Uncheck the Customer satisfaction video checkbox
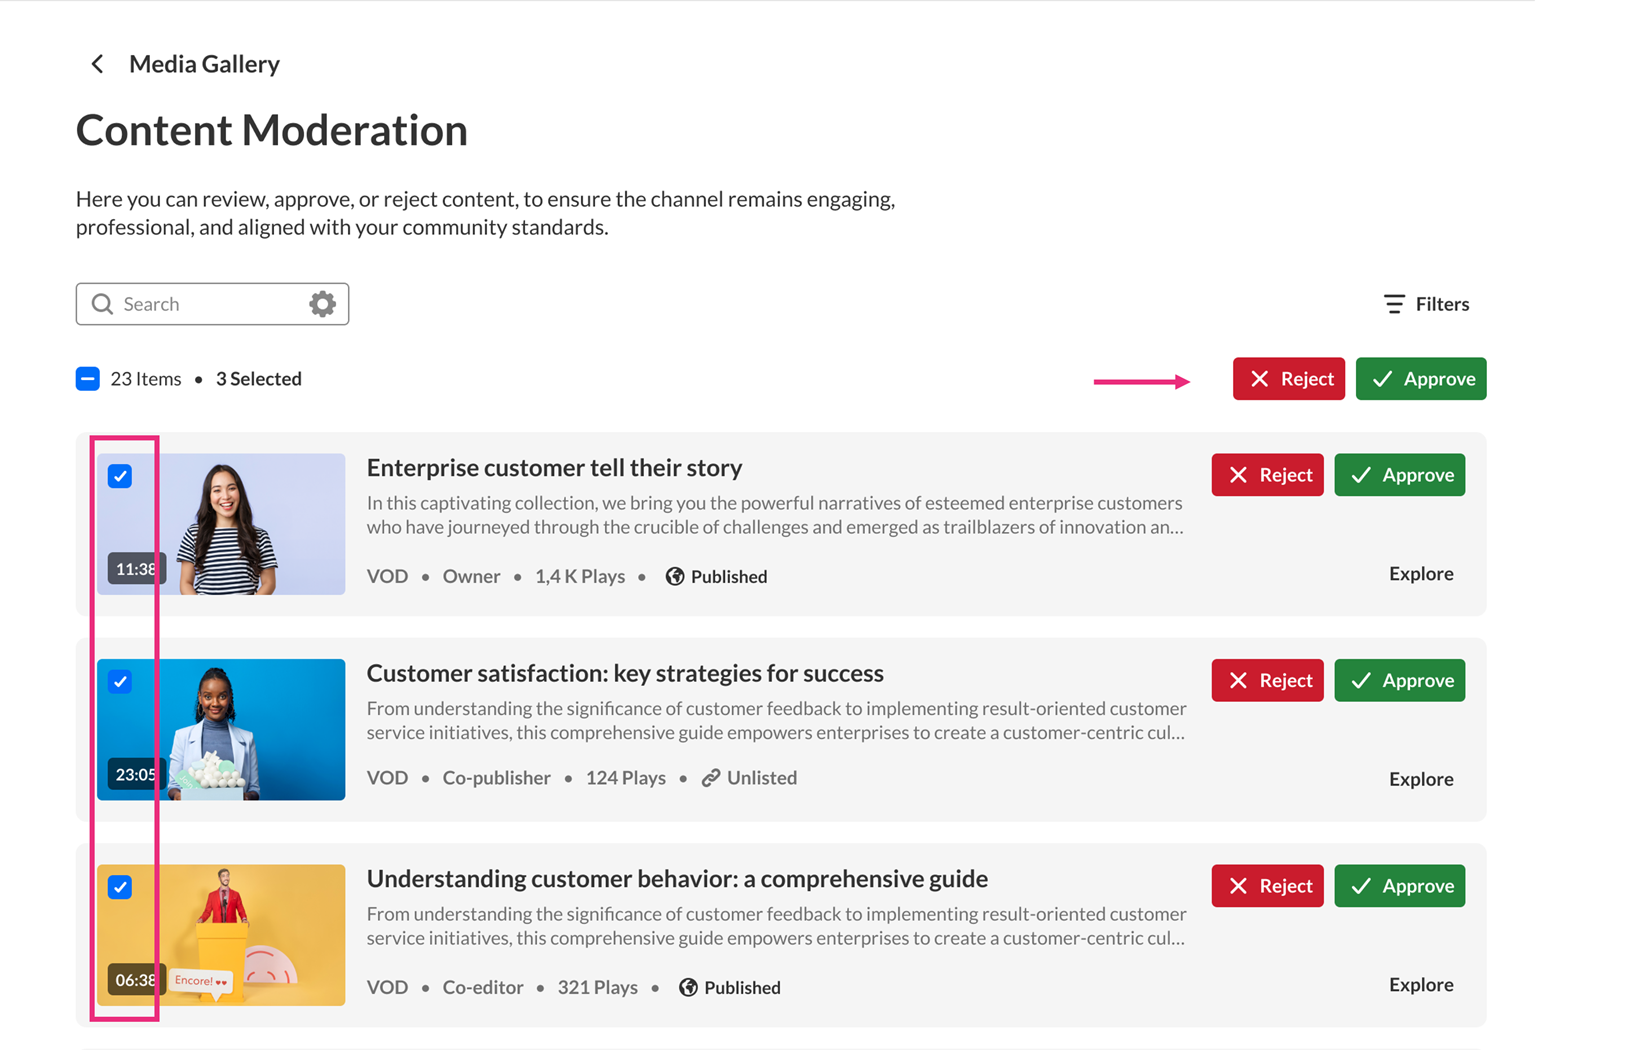This screenshot has height=1050, width=1647. tap(120, 682)
